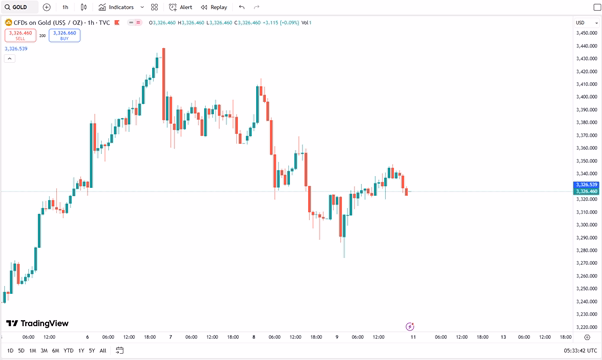This screenshot has height=360, width=602.
Task: Switch range to All
Action: click(103, 350)
